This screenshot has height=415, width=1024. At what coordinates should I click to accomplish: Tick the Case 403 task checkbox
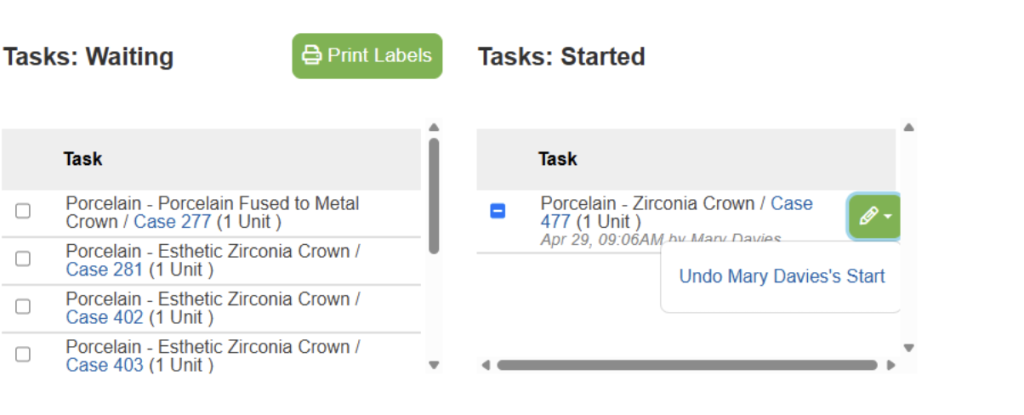tap(23, 354)
